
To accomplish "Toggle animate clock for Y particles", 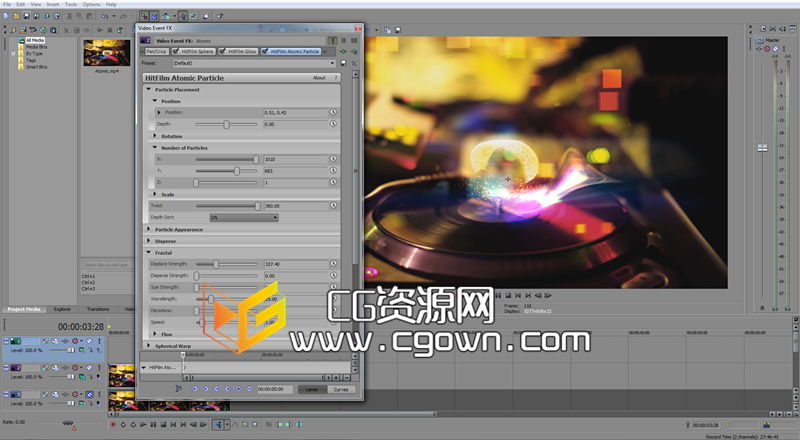I will tap(333, 171).
